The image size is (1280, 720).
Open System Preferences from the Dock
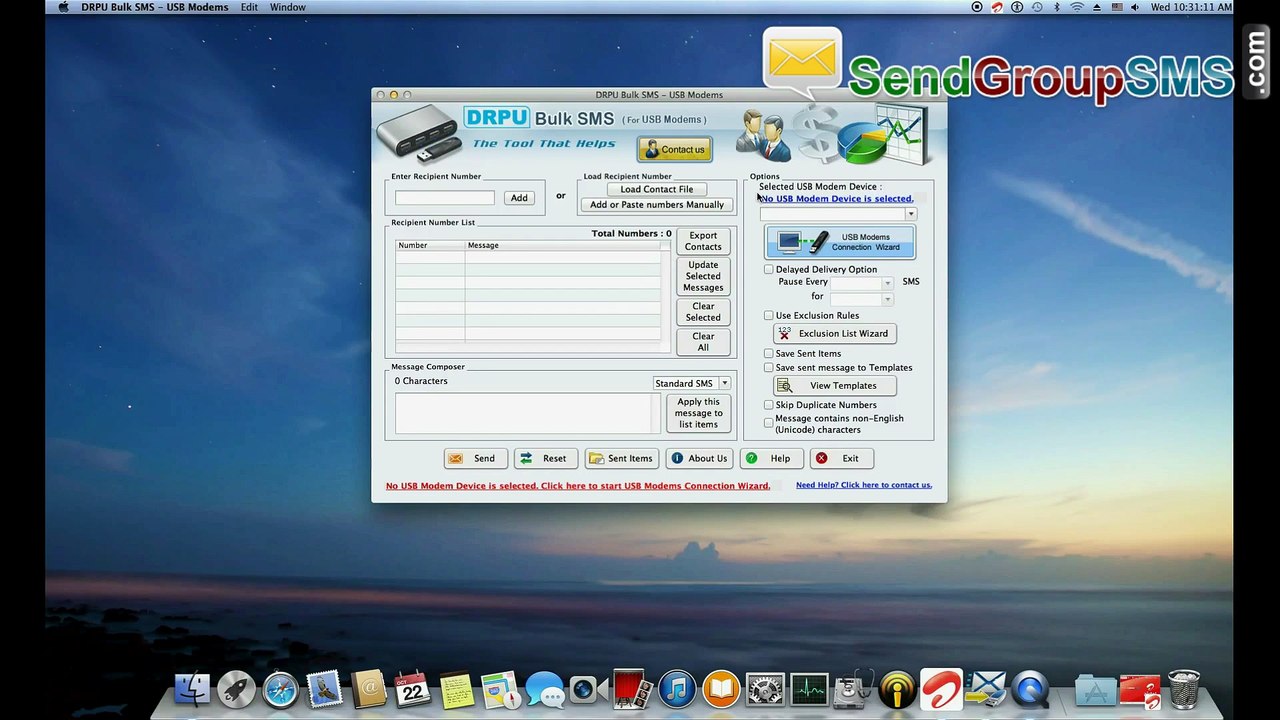(764, 690)
